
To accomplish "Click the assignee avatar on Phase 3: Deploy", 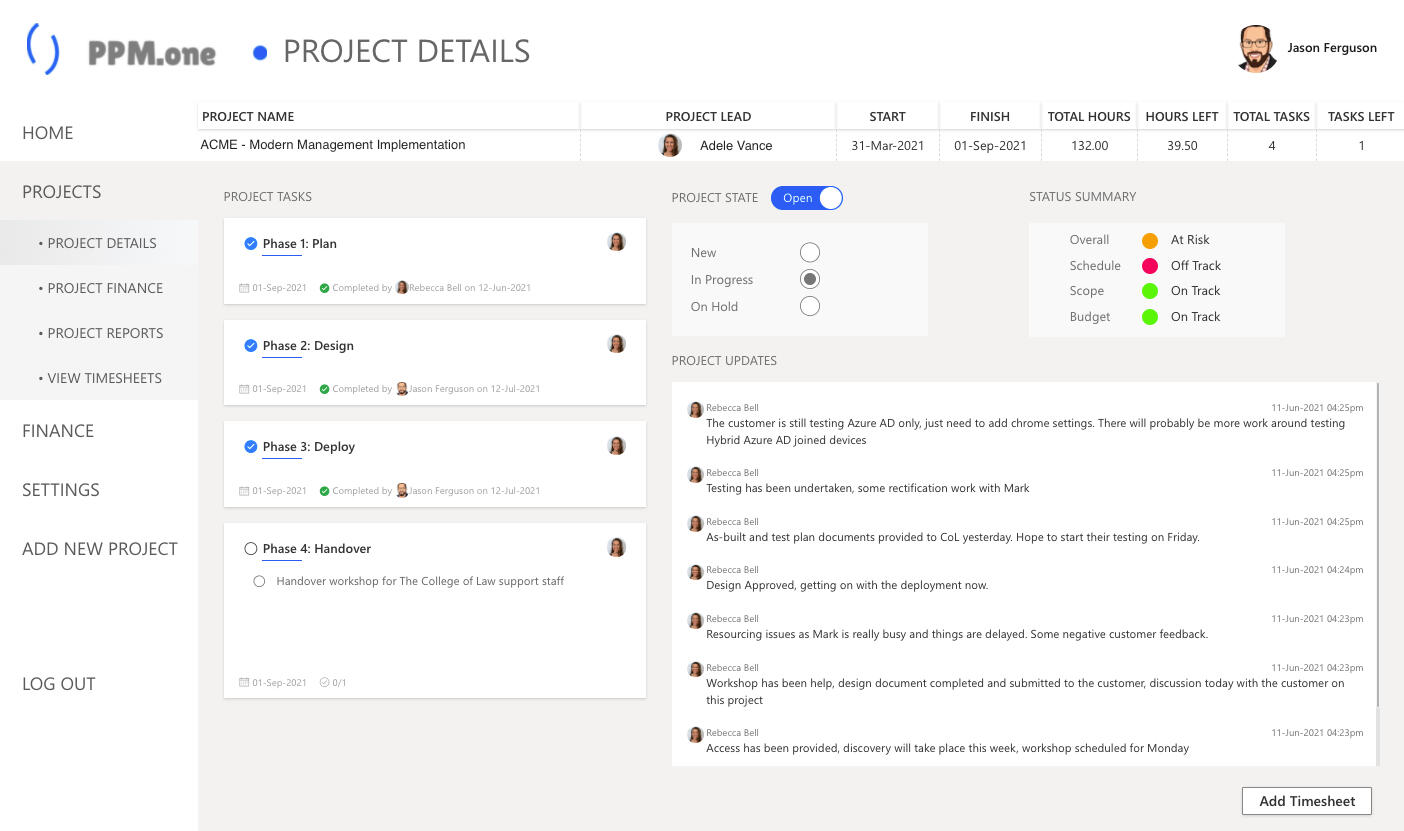I will [617, 446].
